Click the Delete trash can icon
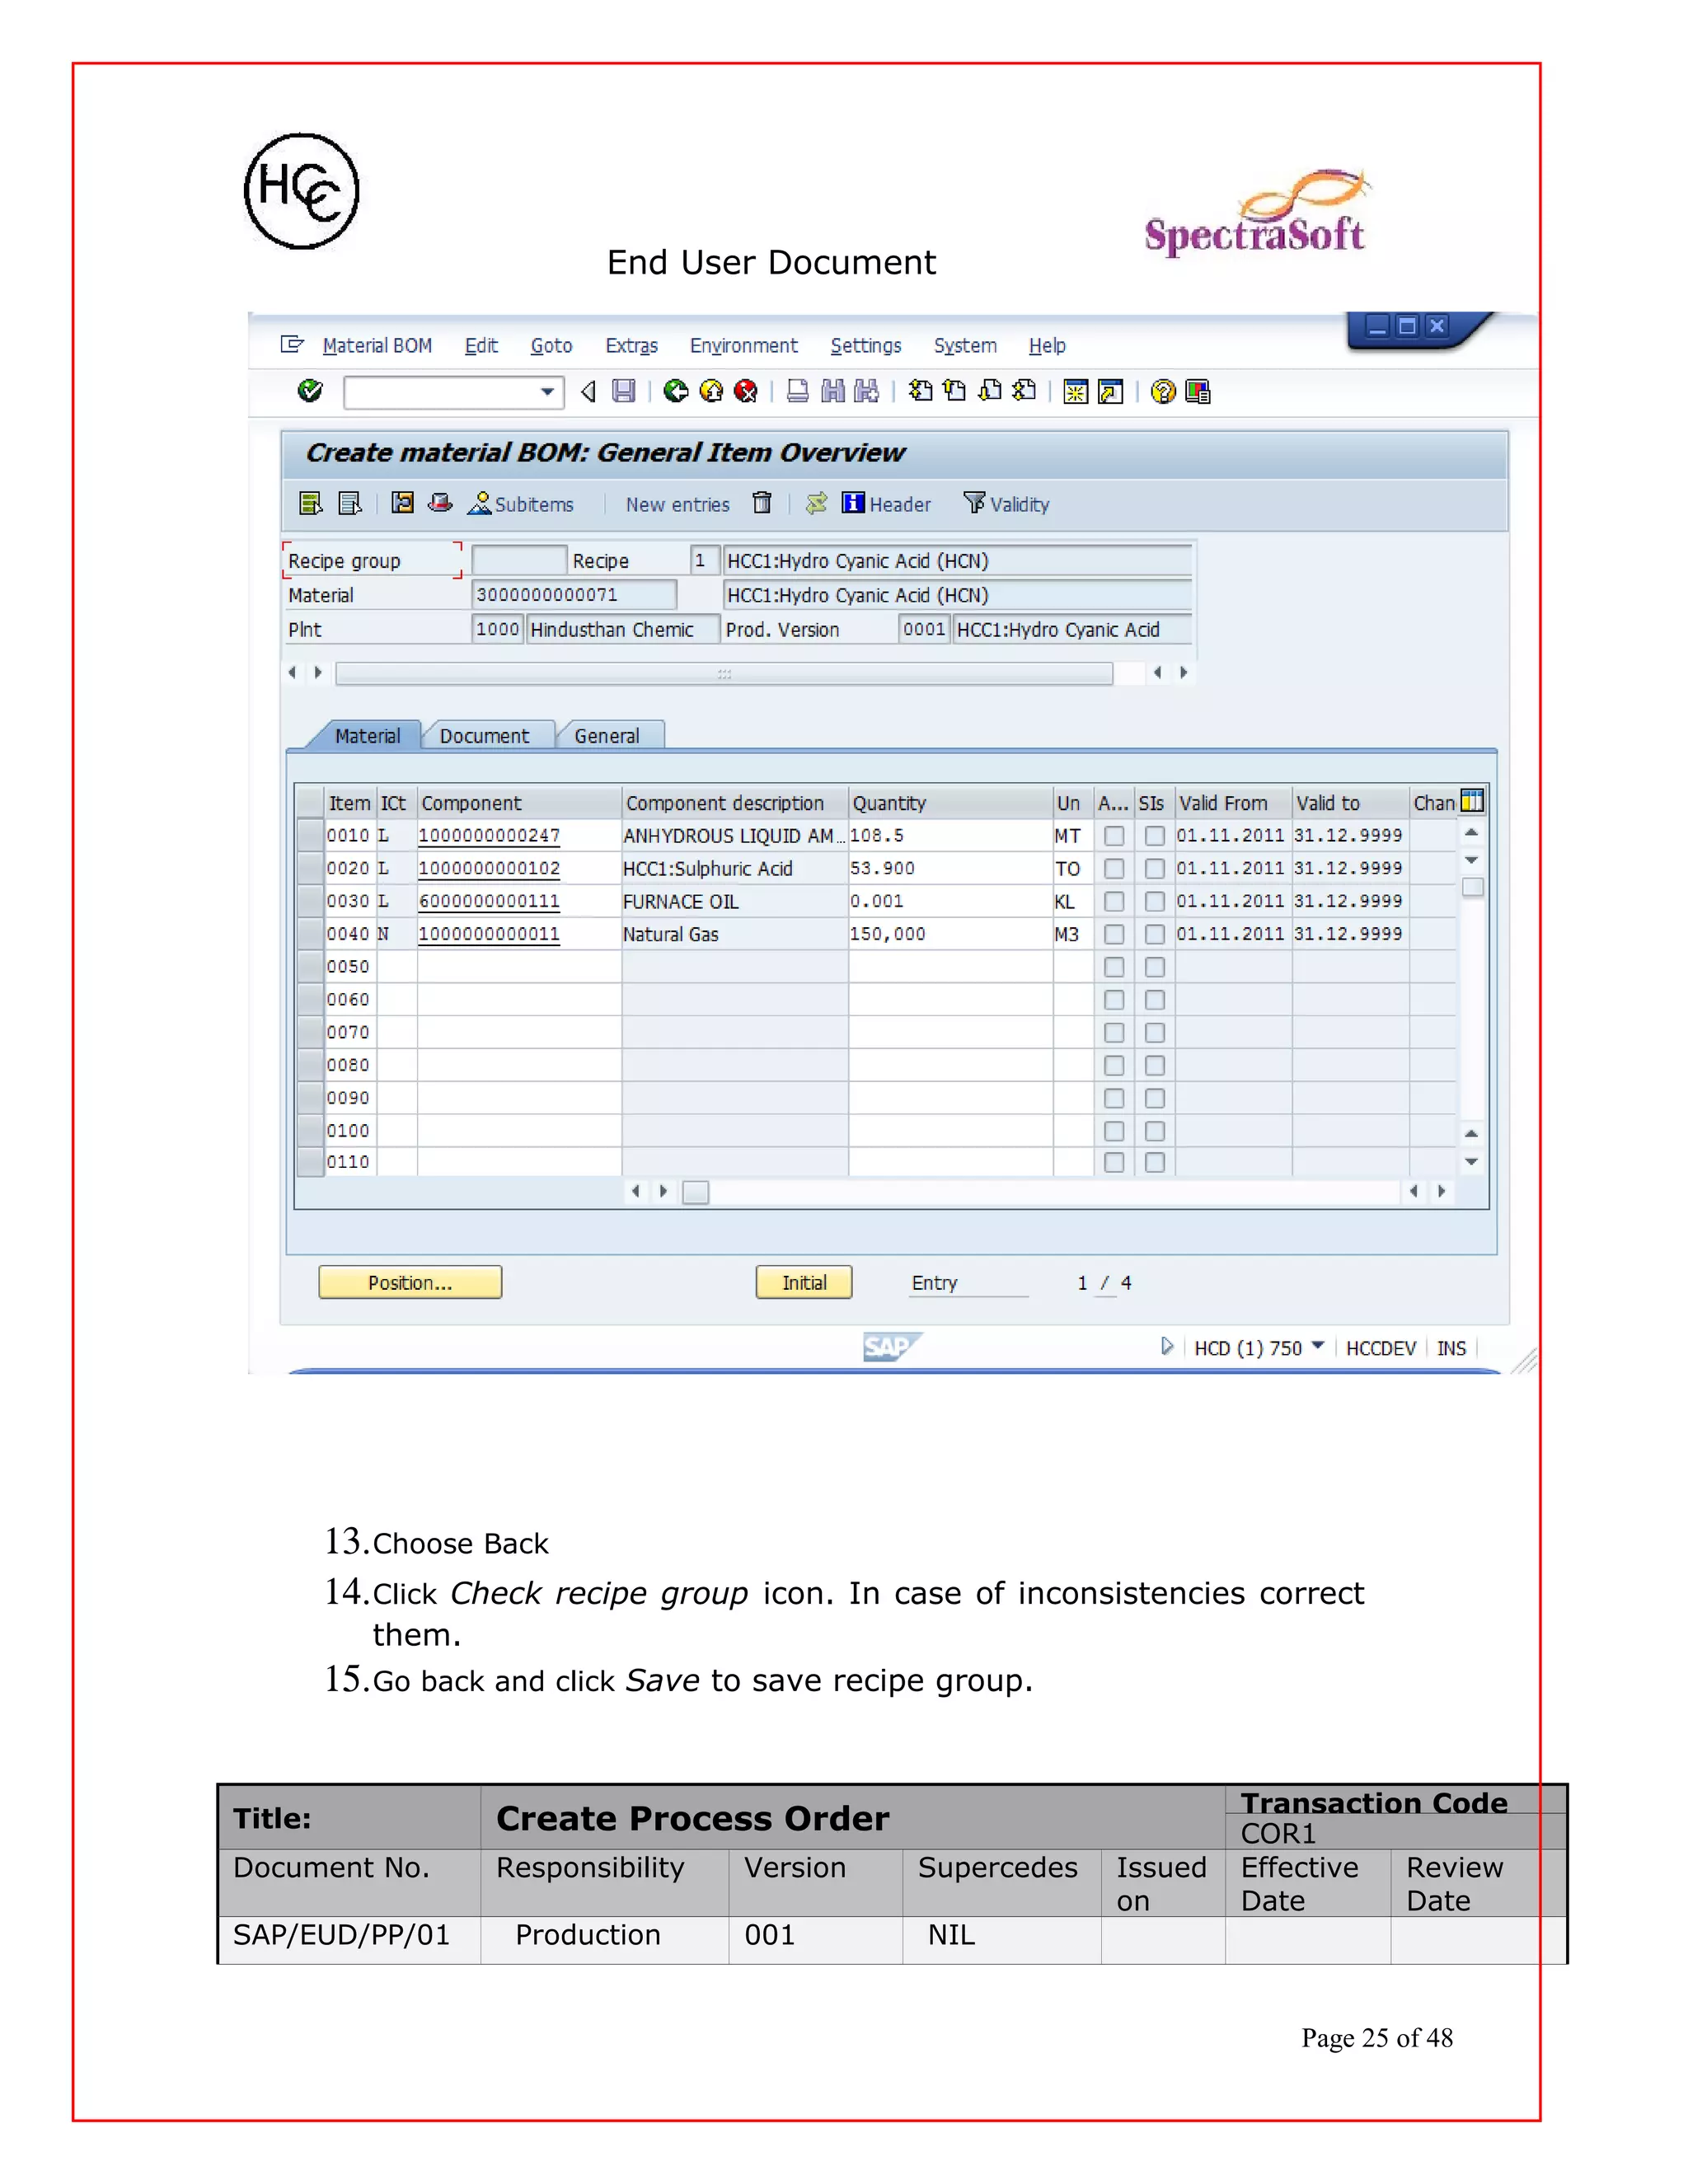This screenshot has height=2184, width=1688. (762, 503)
